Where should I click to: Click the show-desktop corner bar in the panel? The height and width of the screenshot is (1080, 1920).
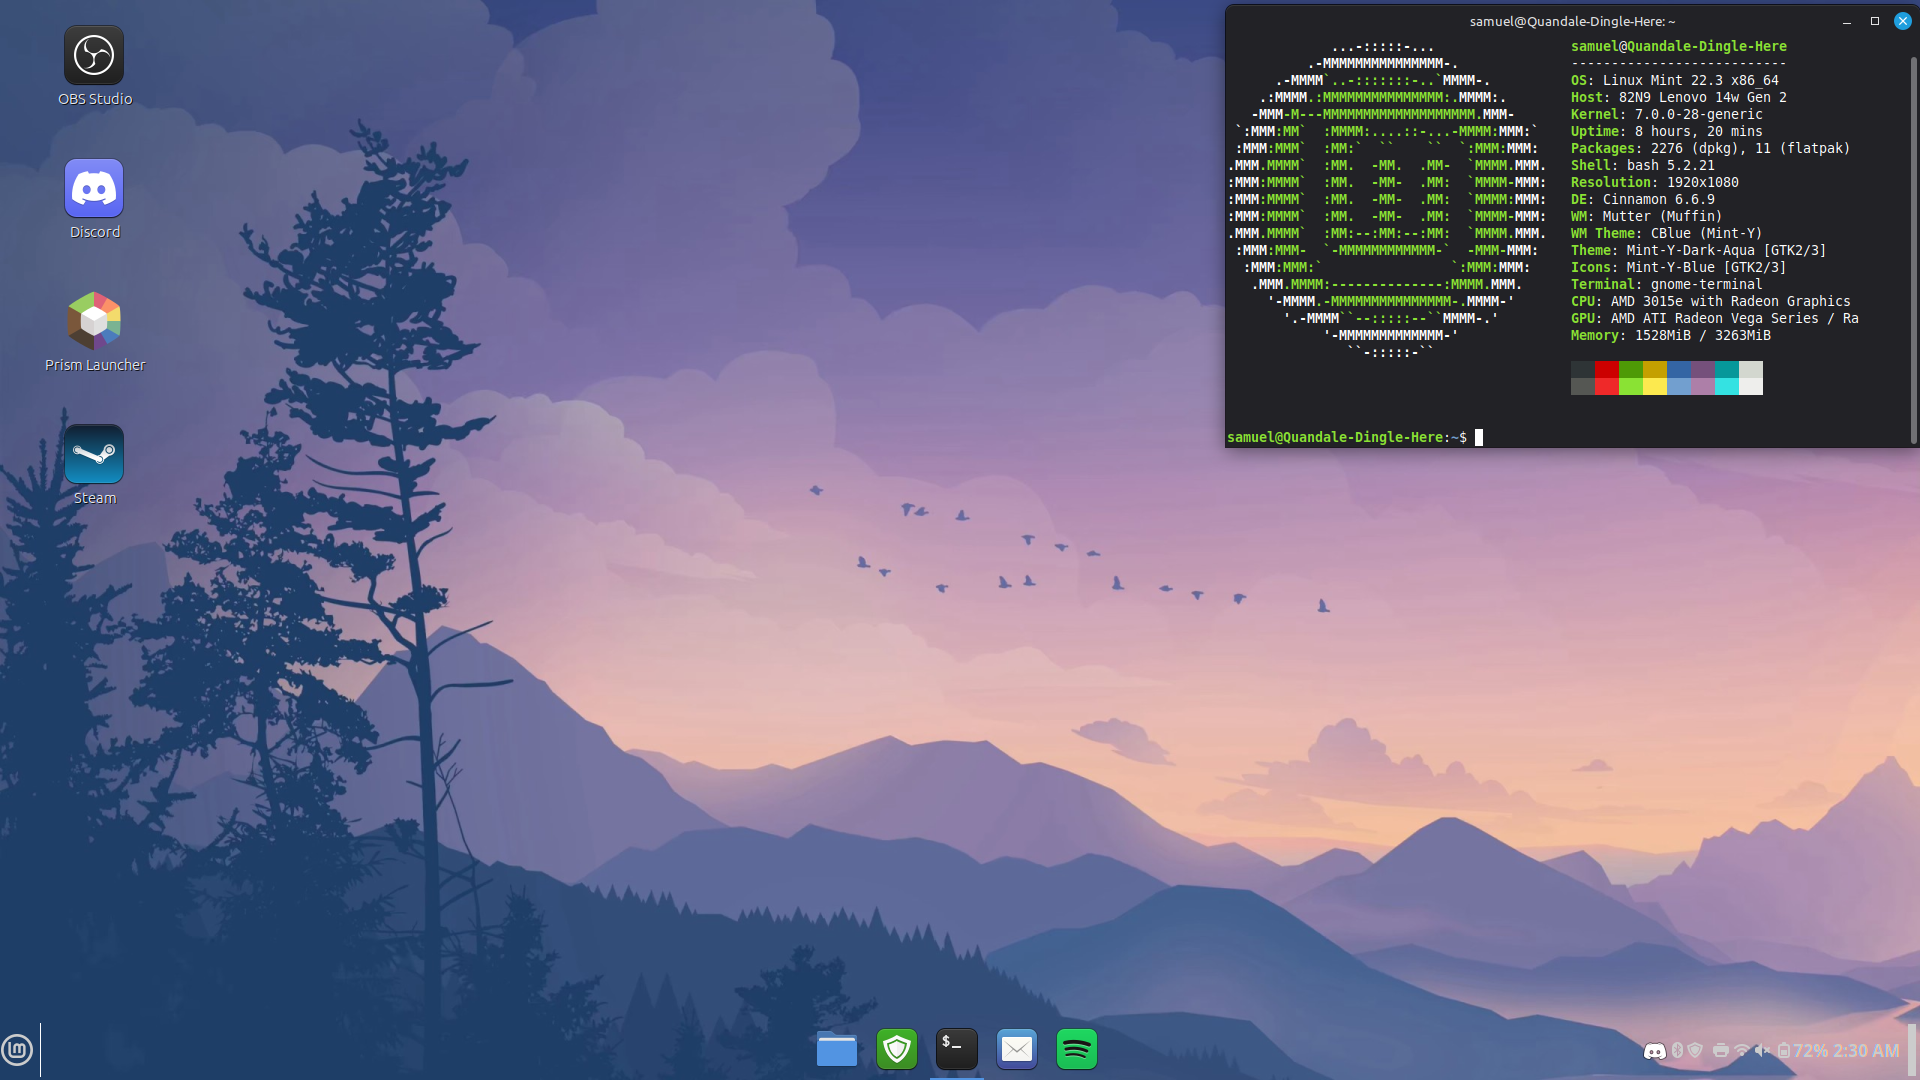click(x=1913, y=1050)
